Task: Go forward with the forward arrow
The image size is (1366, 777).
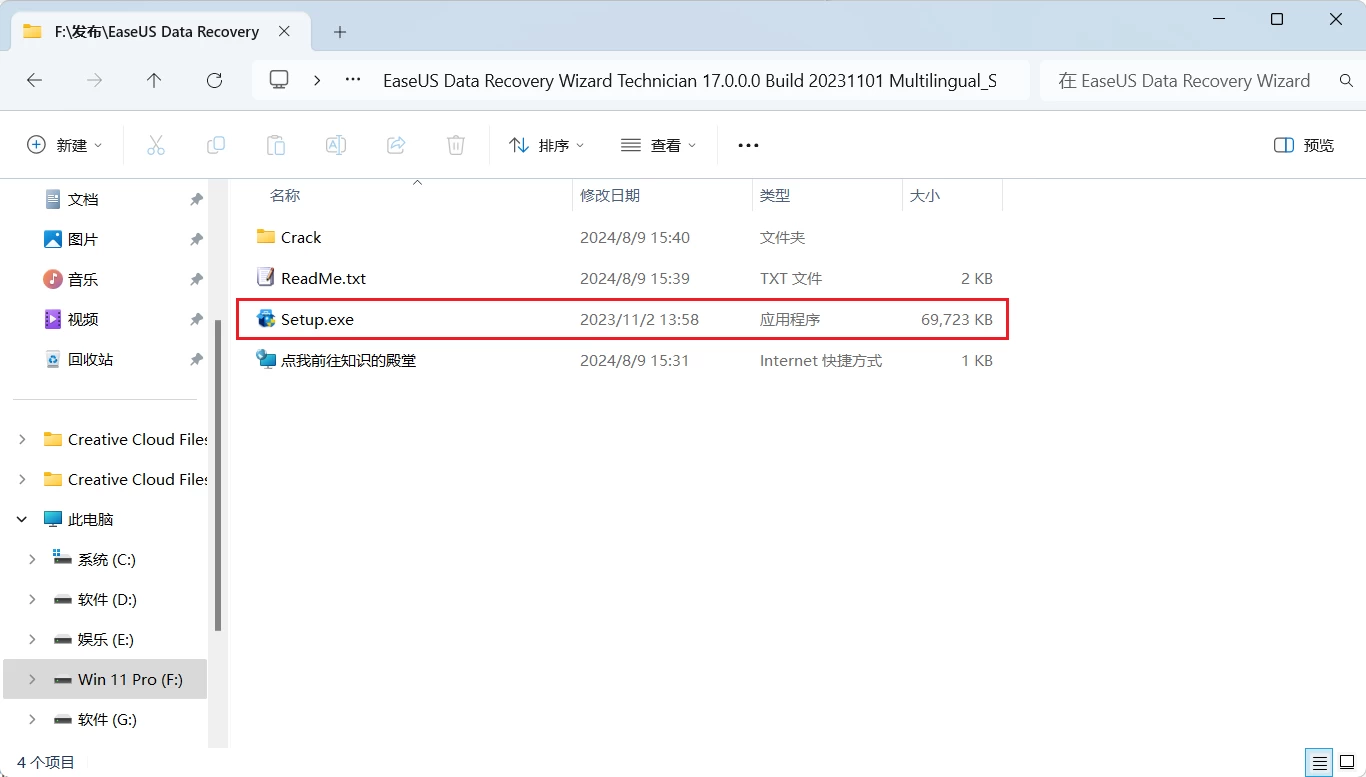Action: [x=94, y=81]
